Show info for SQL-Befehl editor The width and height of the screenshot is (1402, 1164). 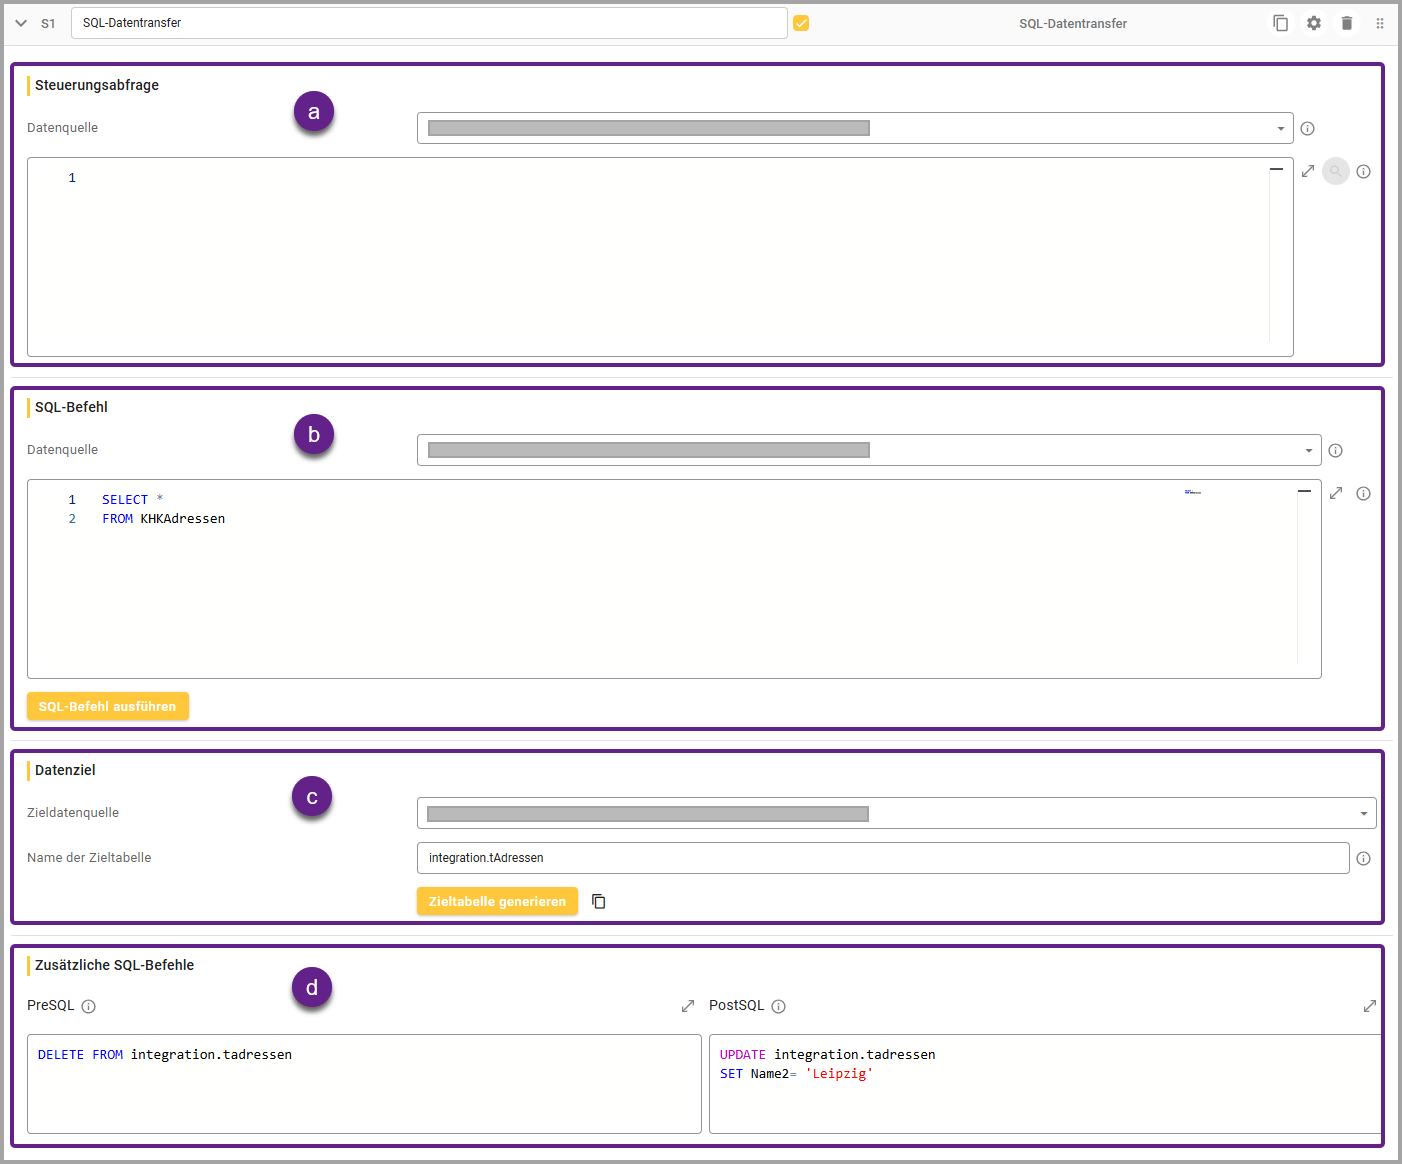click(x=1363, y=493)
